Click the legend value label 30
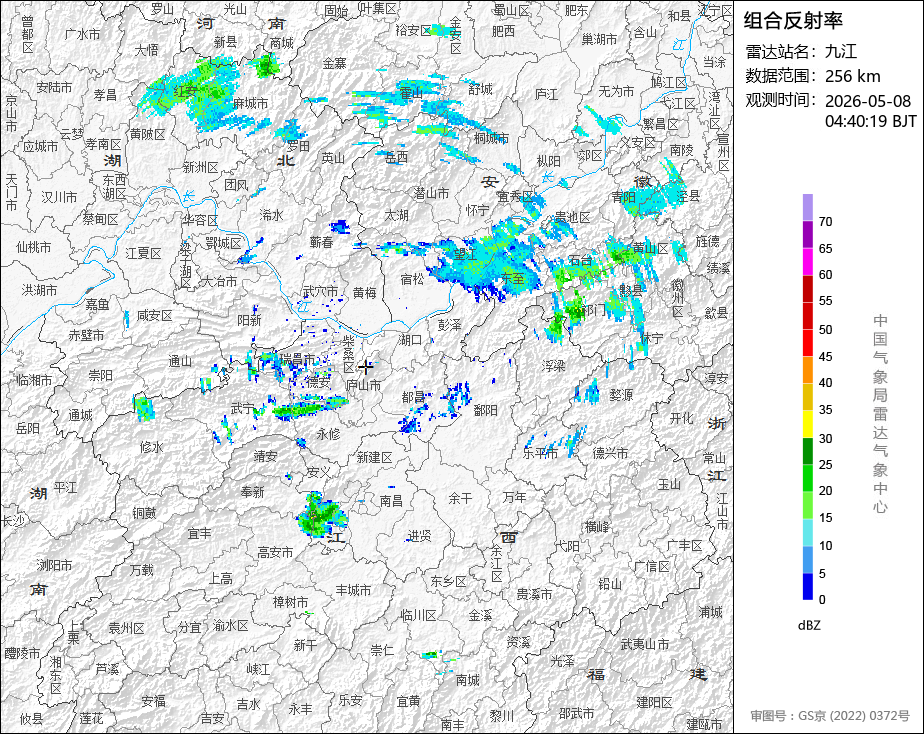The image size is (924, 734). click(x=826, y=438)
